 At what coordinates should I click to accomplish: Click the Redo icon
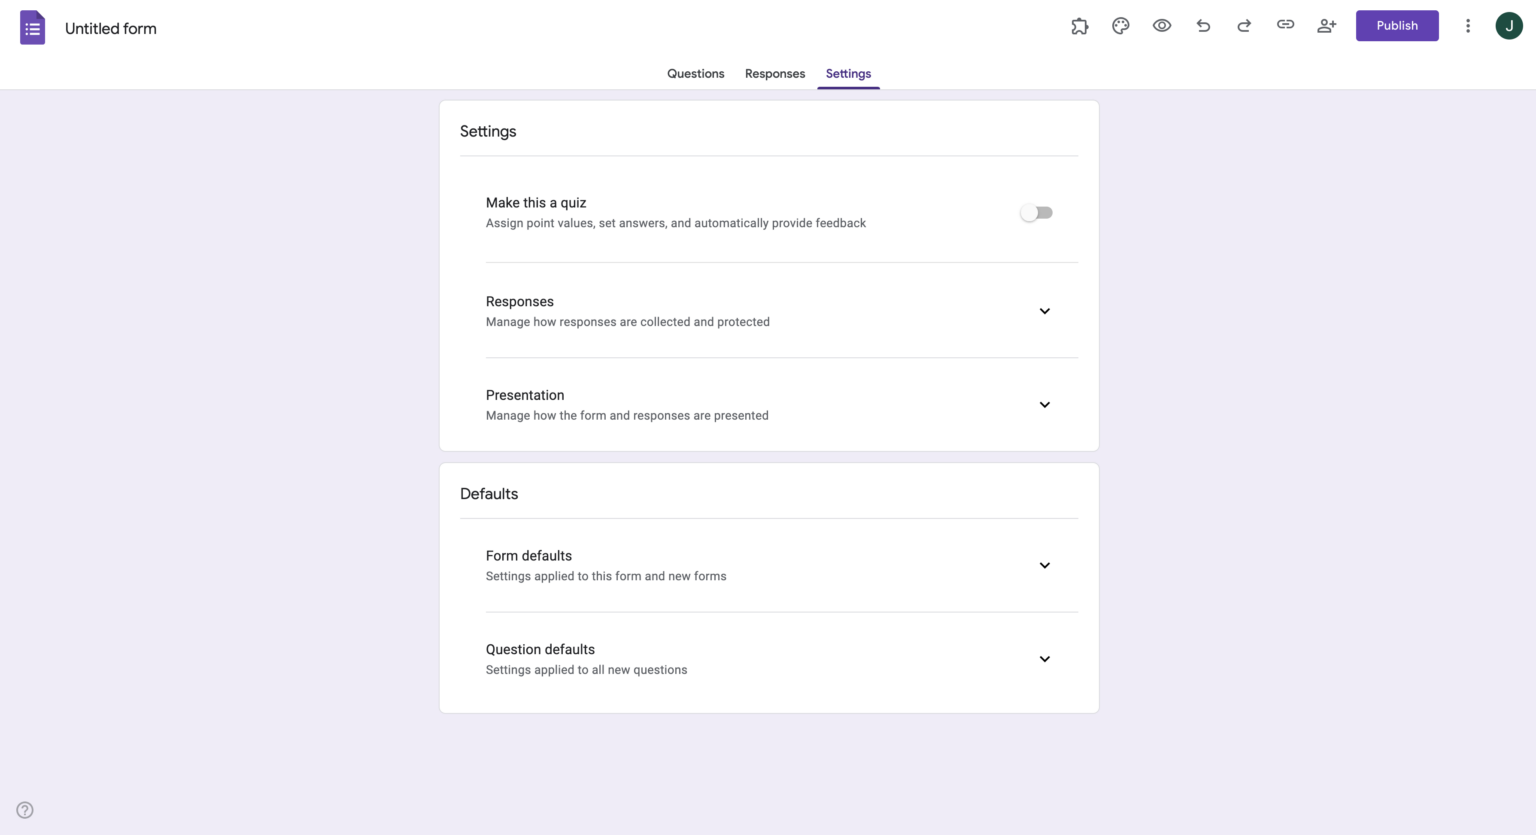pos(1244,25)
